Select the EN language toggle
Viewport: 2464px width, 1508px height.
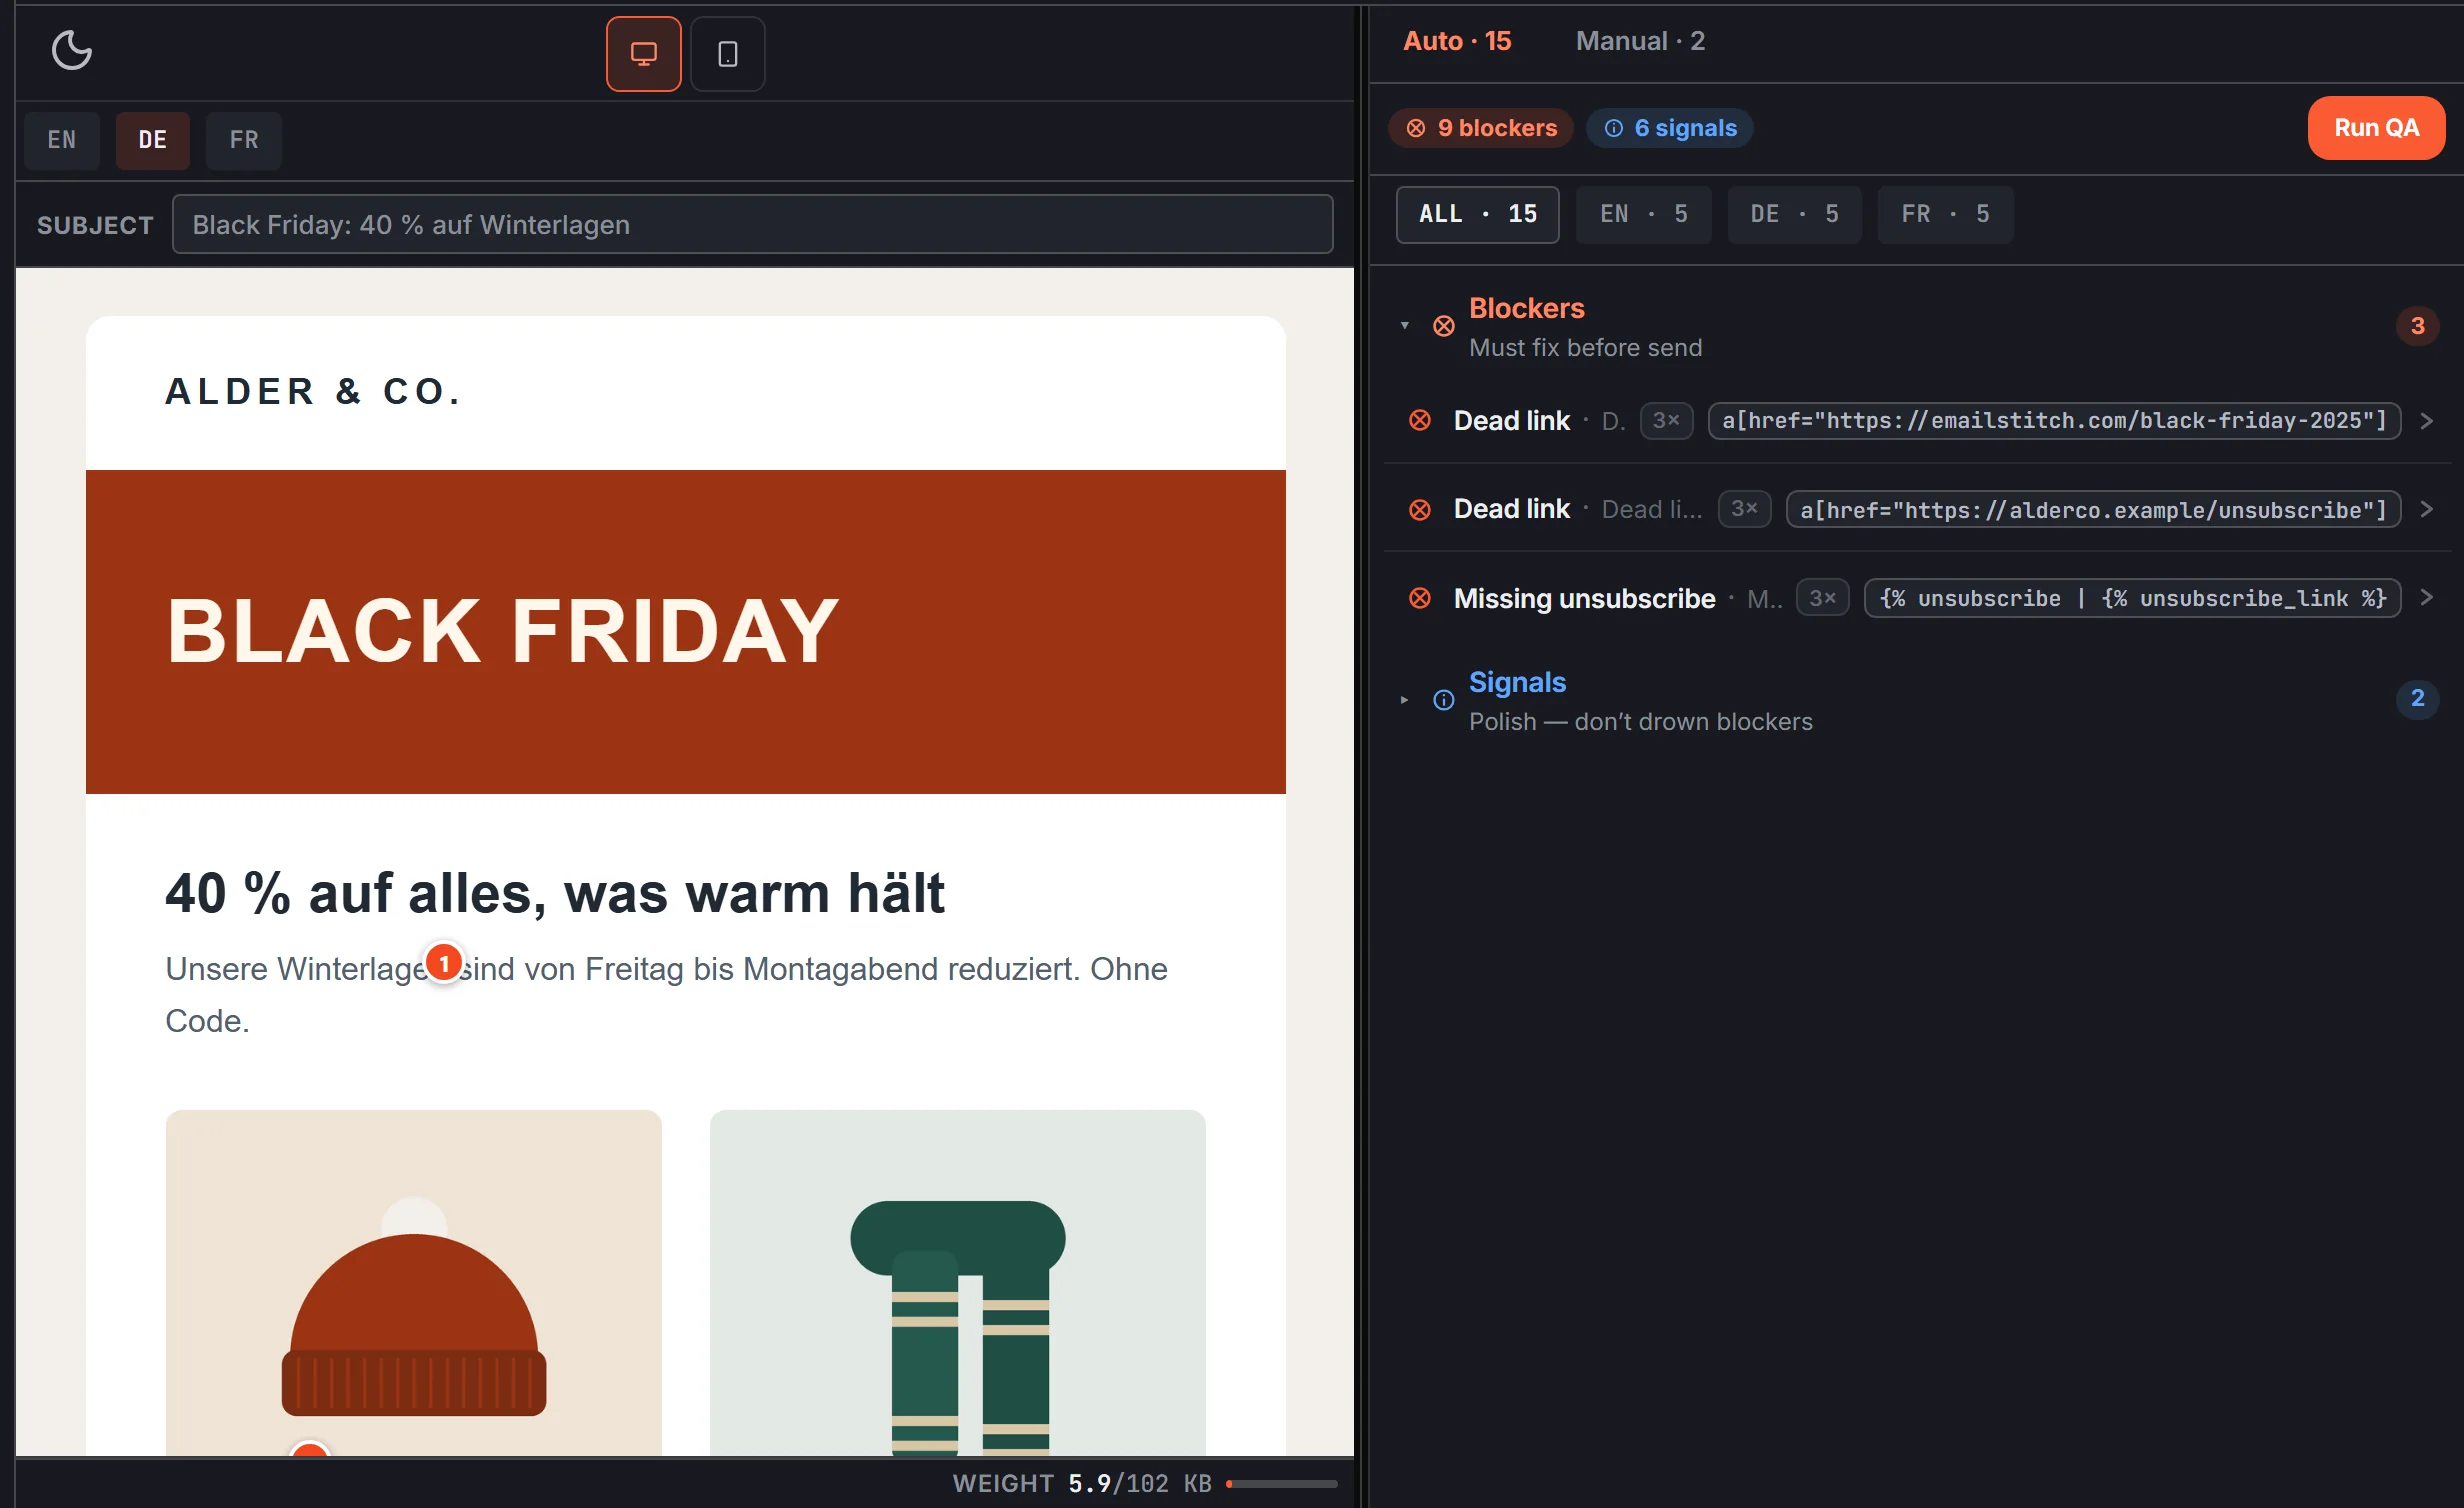pos(62,140)
